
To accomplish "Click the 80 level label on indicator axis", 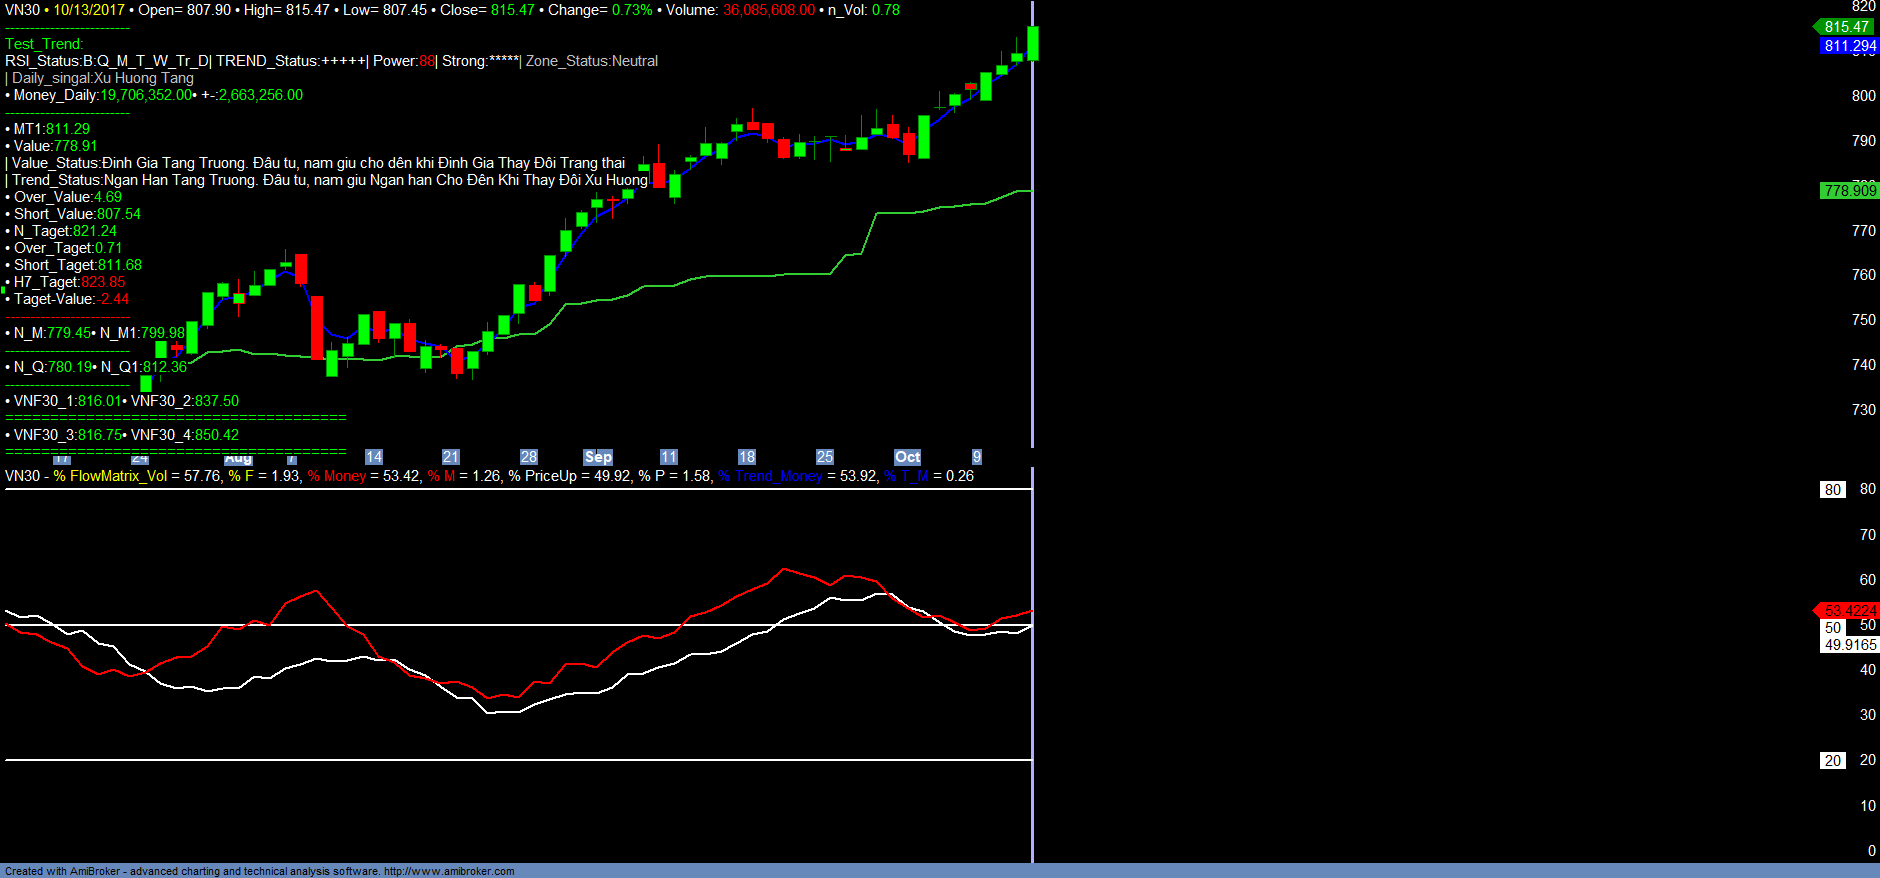I will click(1832, 490).
